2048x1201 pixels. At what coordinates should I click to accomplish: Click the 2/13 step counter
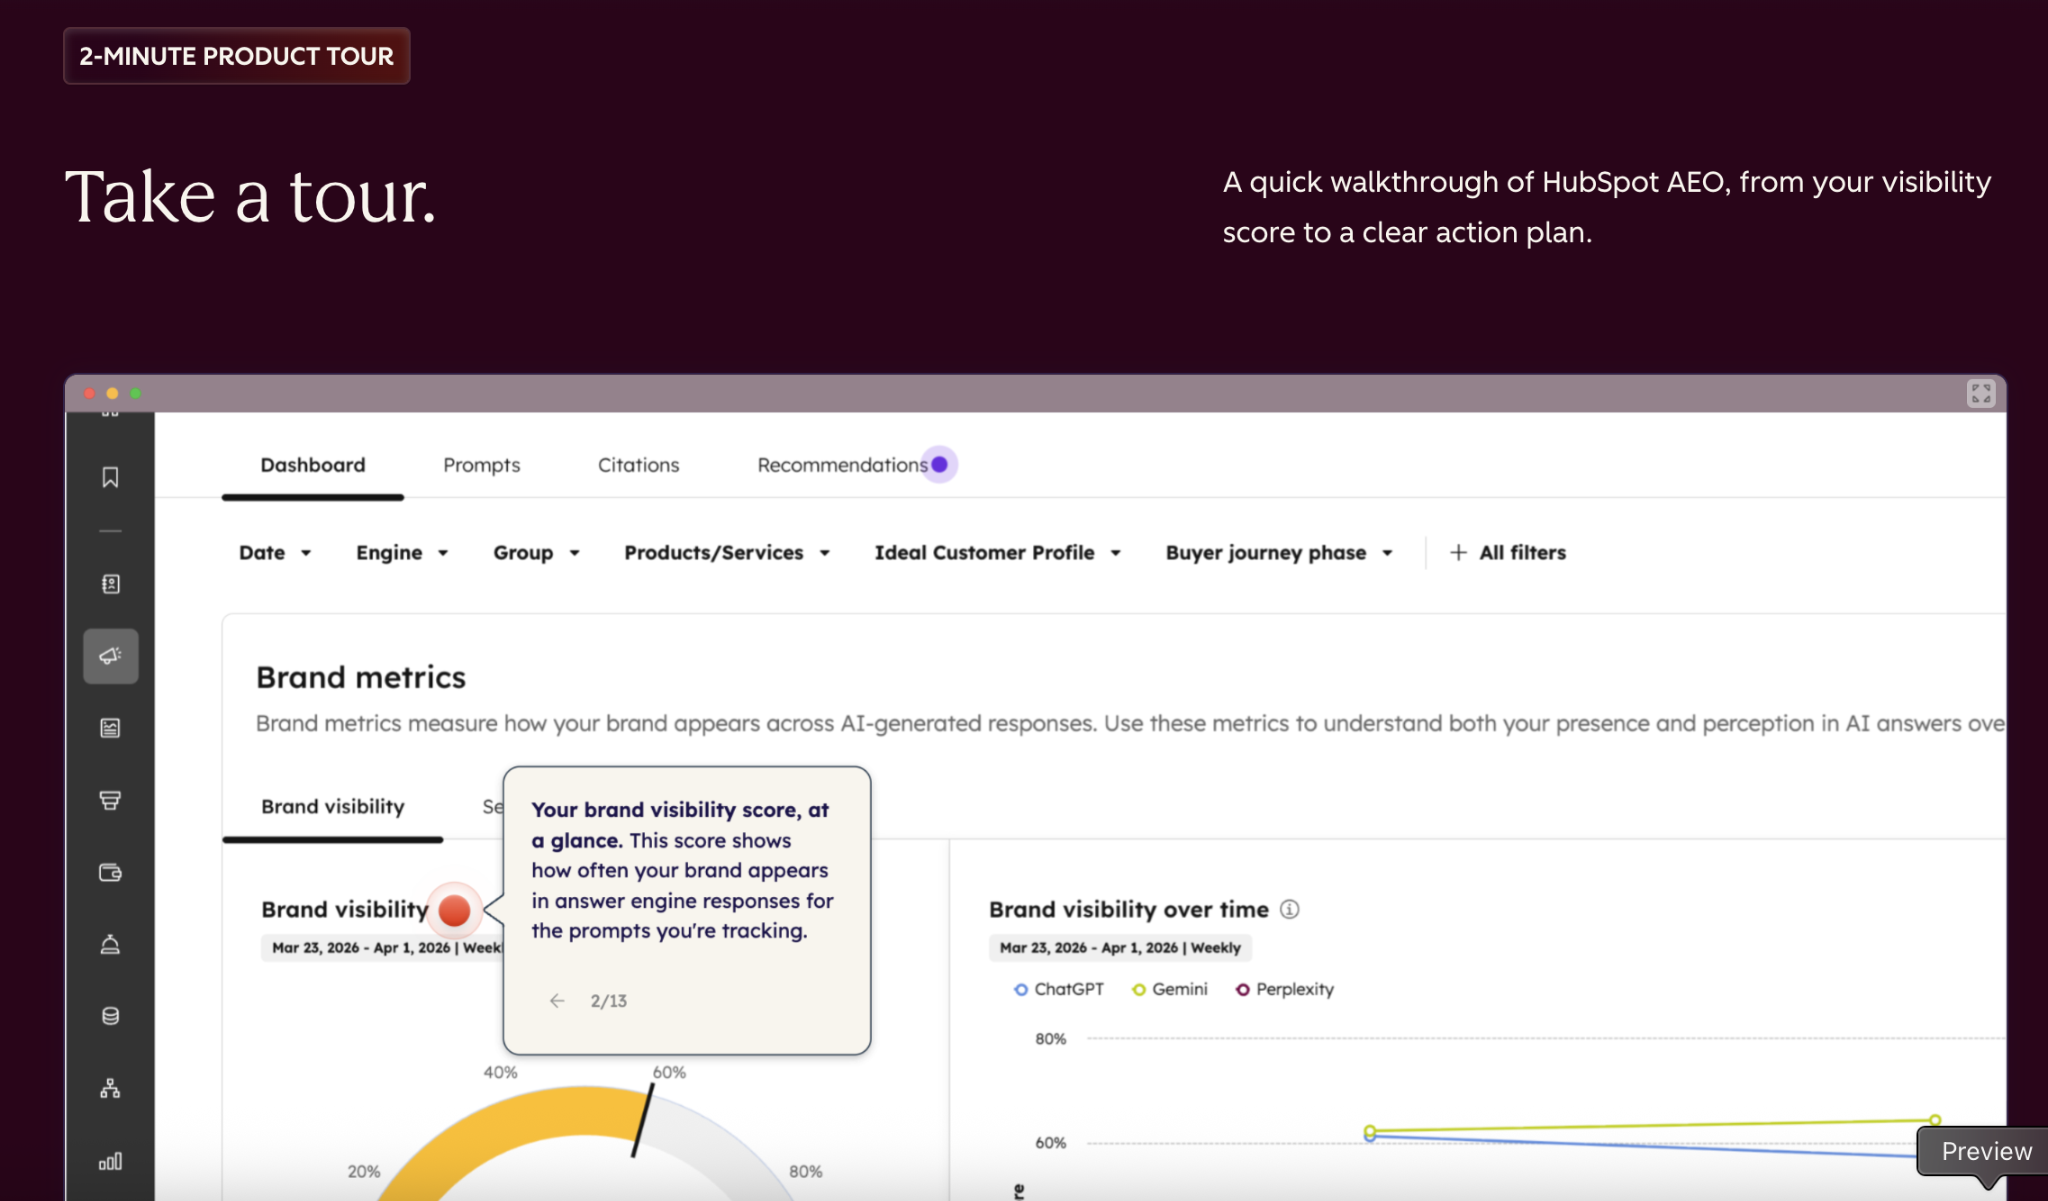(608, 1000)
